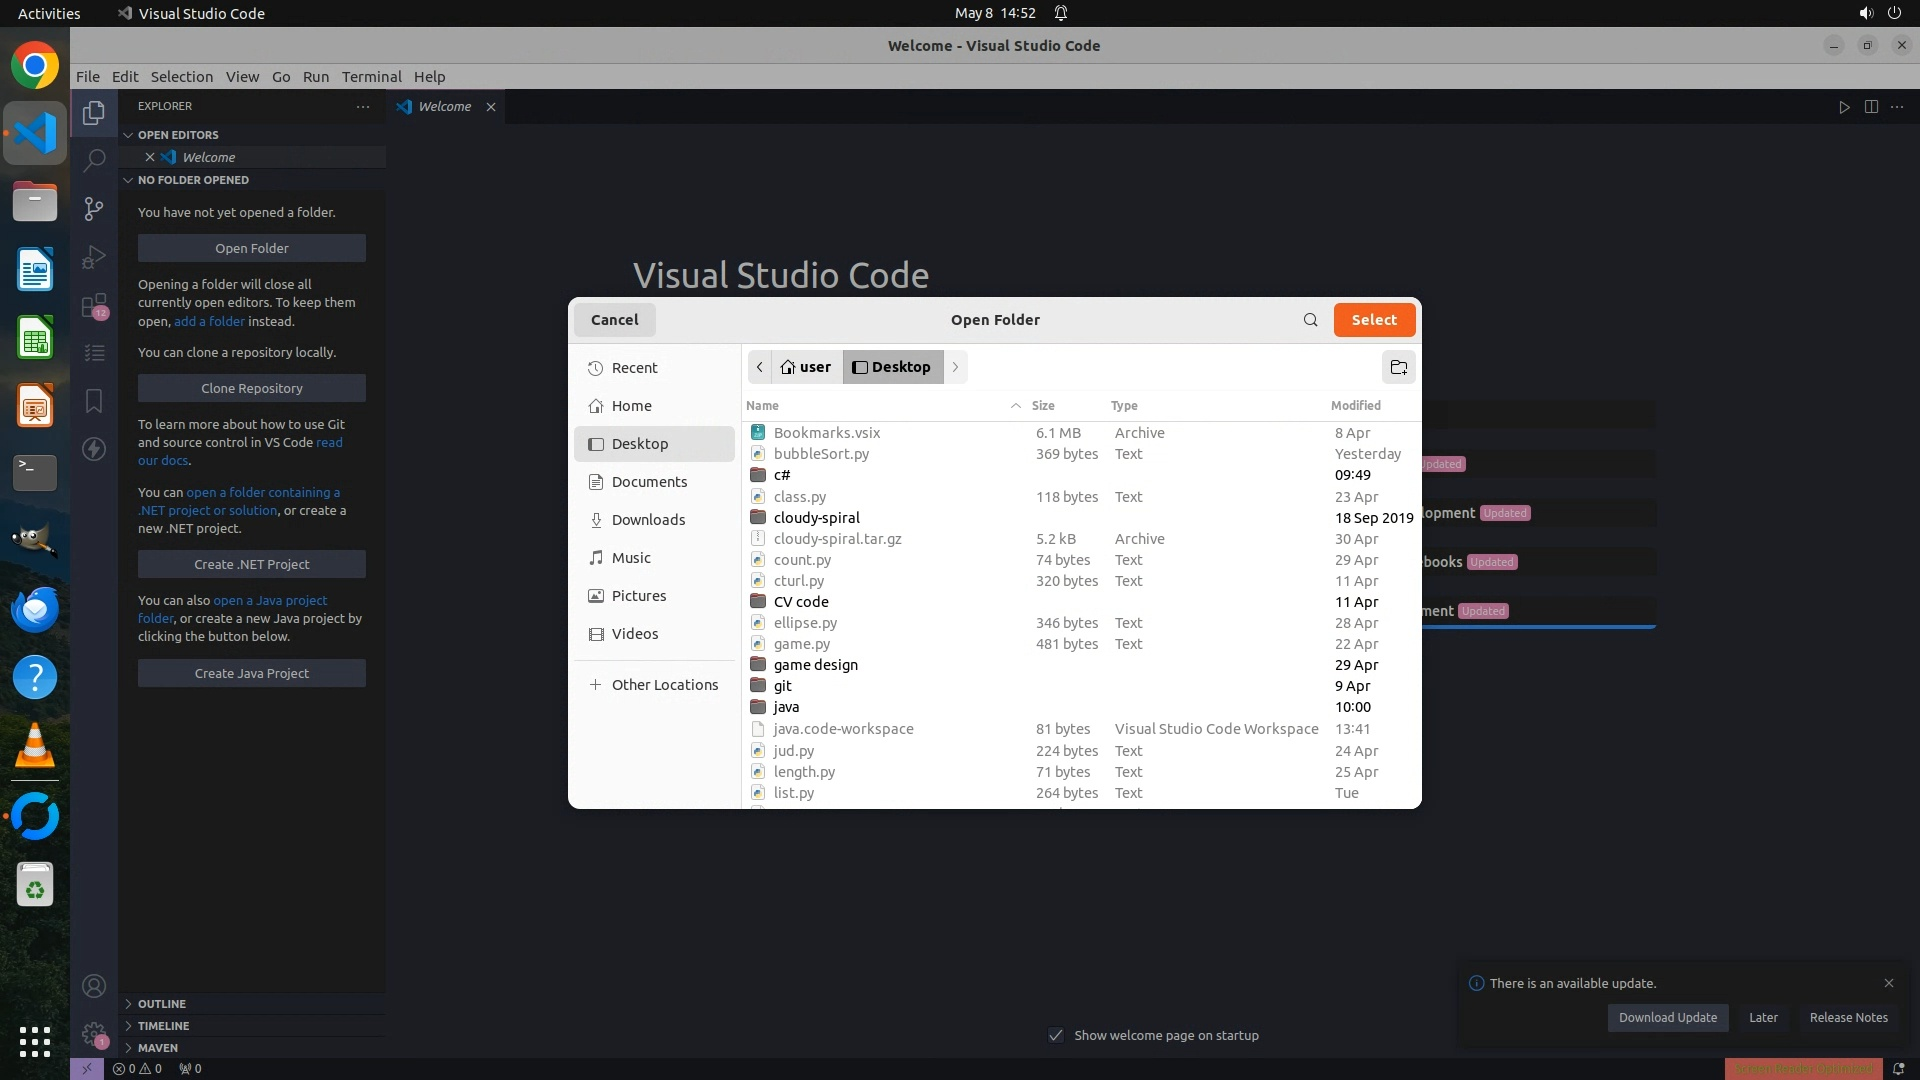Click the Bookmarks activity bar icon
Image resolution: width=1920 pixels, height=1080 pixels.
[x=94, y=401]
